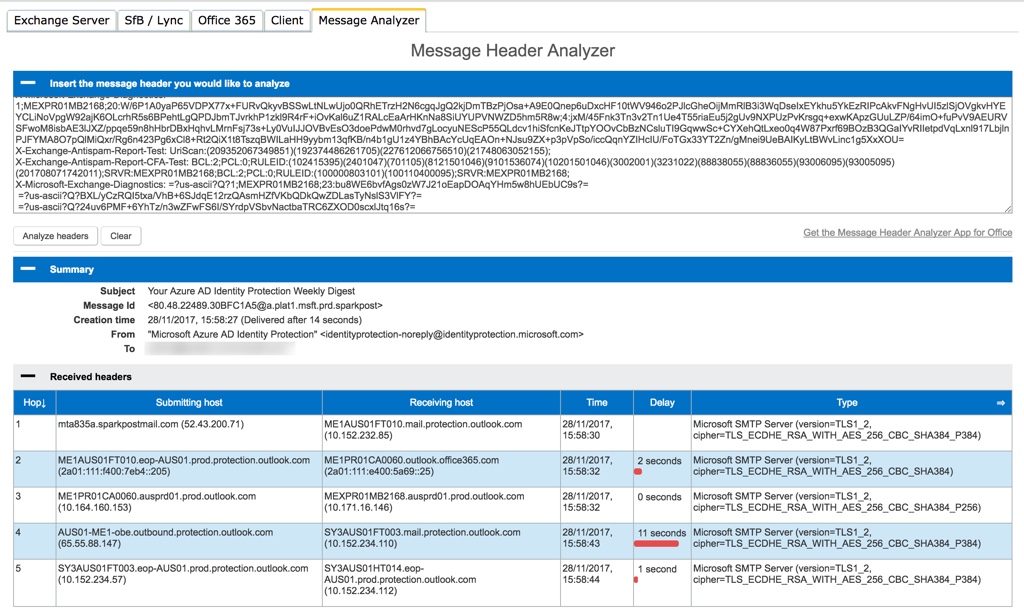Click the 2 seconds delay bar
This screenshot has height=612, width=1024.
coord(638,472)
